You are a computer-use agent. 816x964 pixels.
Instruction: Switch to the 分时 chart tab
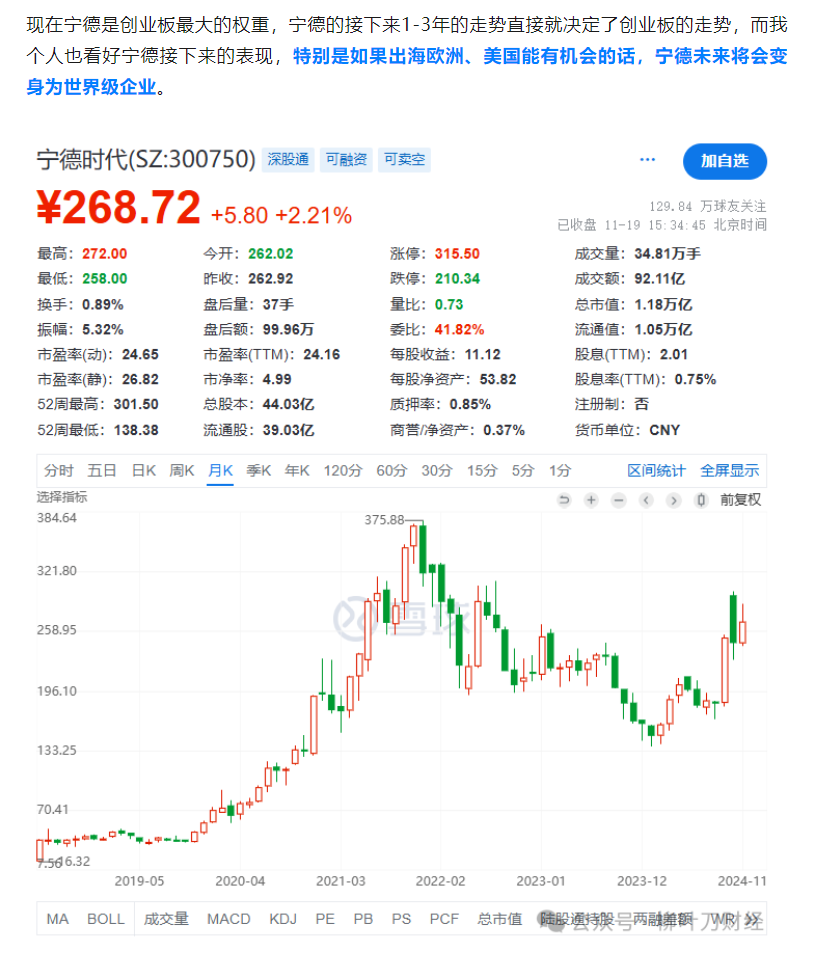(x=58, y=471)
